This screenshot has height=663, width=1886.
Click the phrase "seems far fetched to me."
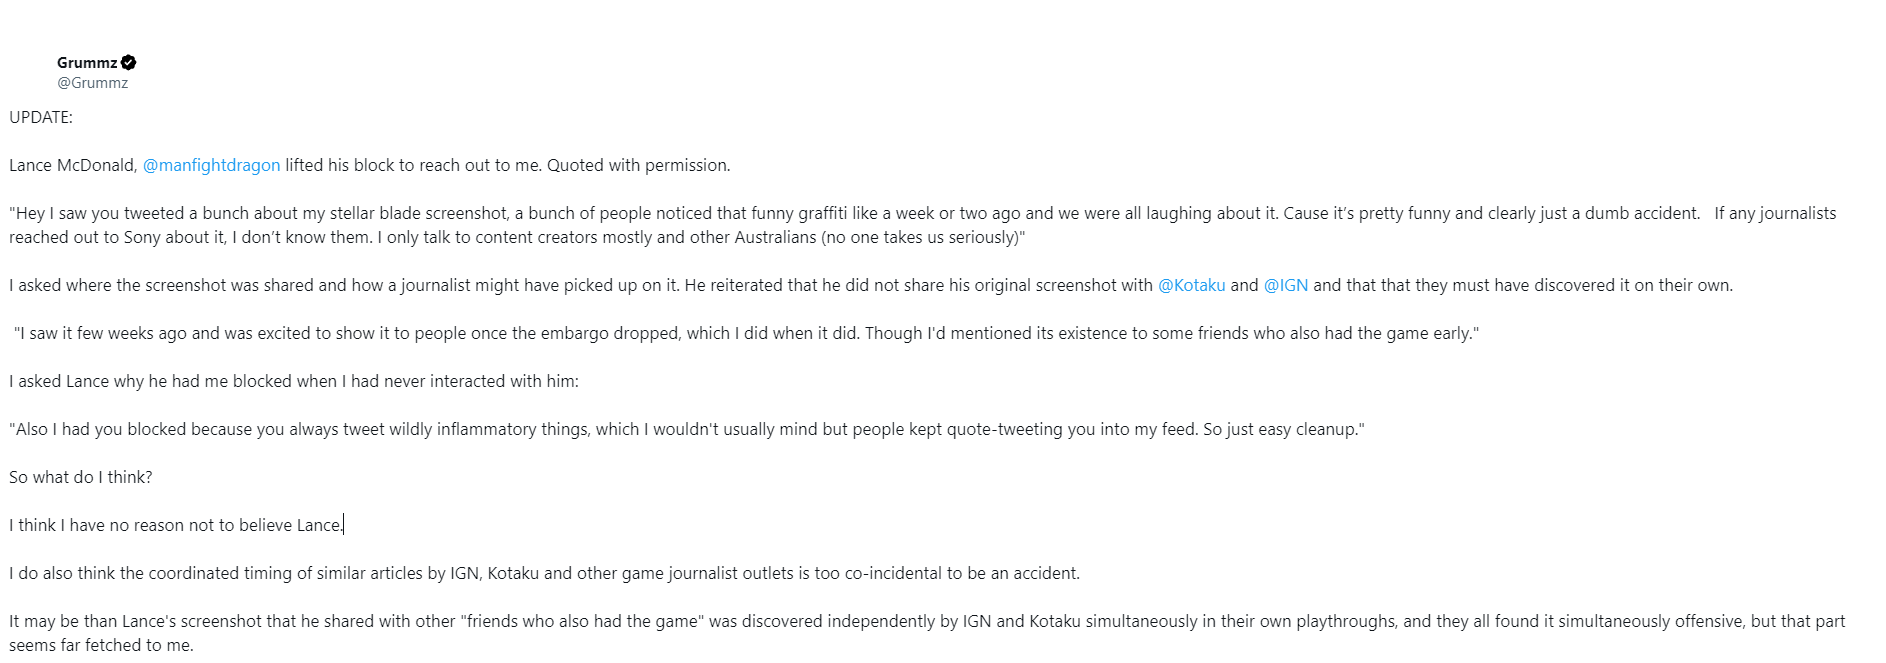pyautogui.click(x=101, y=645)
